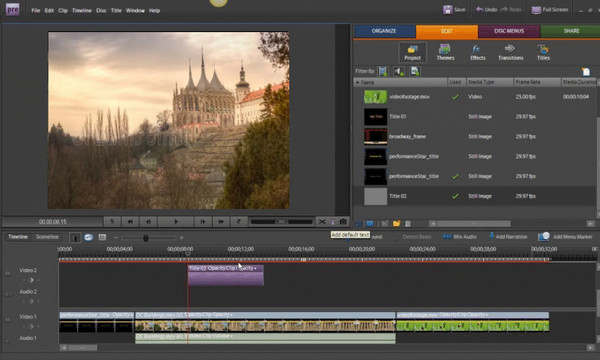The height and width of the screenshot is (360, 600).
Task: Open the Properties icon in timeline toolbar
Action: 102,238
